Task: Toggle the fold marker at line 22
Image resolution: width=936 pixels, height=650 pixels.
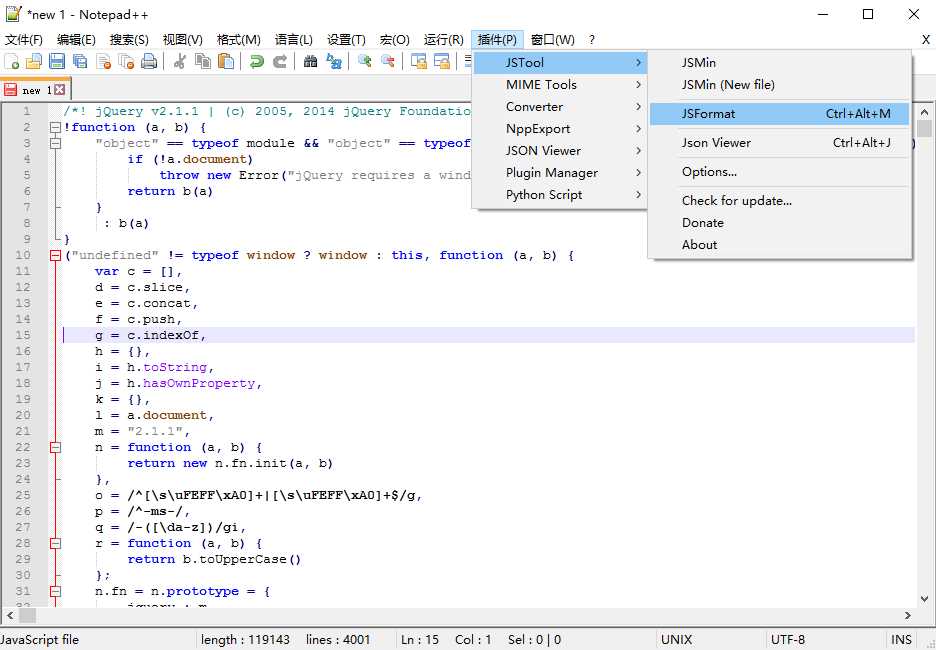Action: coord(55,447)
